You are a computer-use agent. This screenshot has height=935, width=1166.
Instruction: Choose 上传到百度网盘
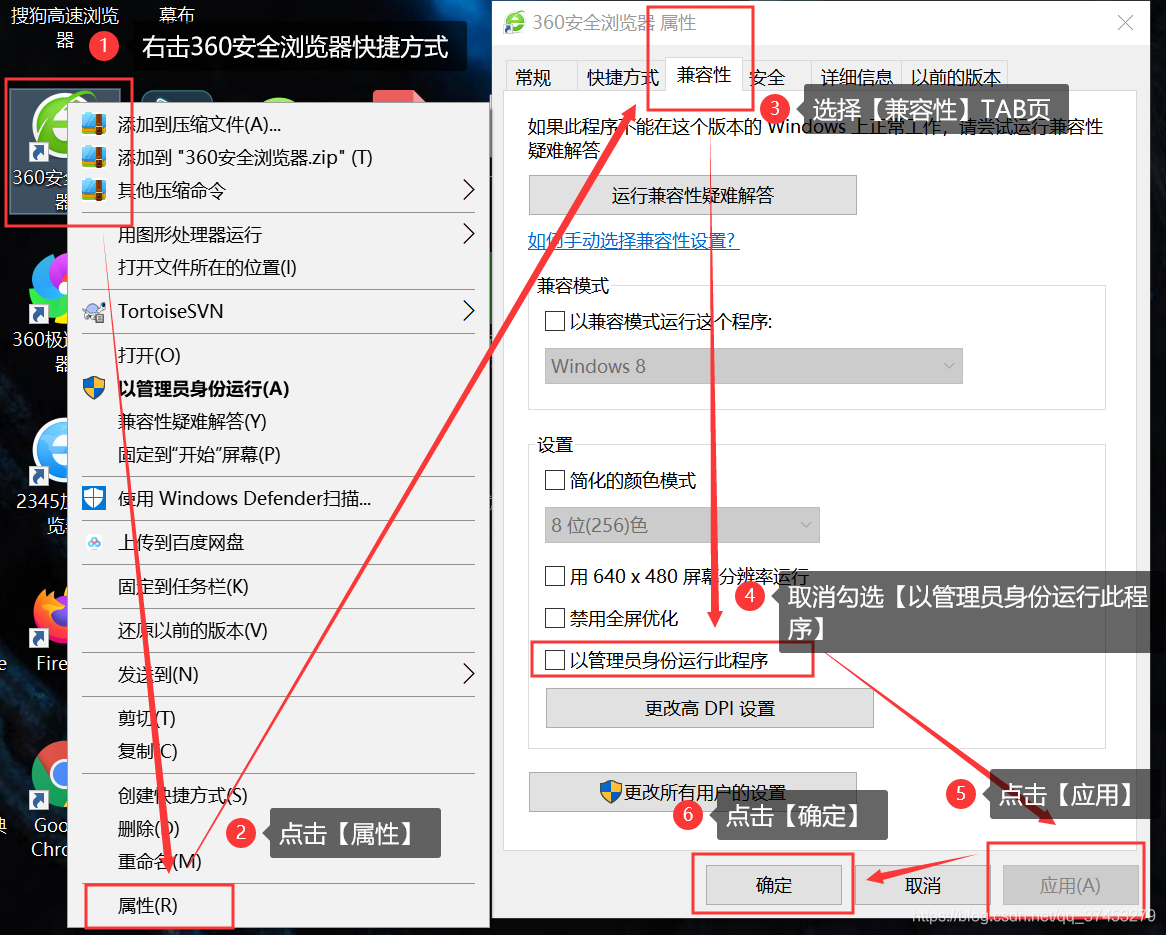pyautogui.click(x=278, y=542)
